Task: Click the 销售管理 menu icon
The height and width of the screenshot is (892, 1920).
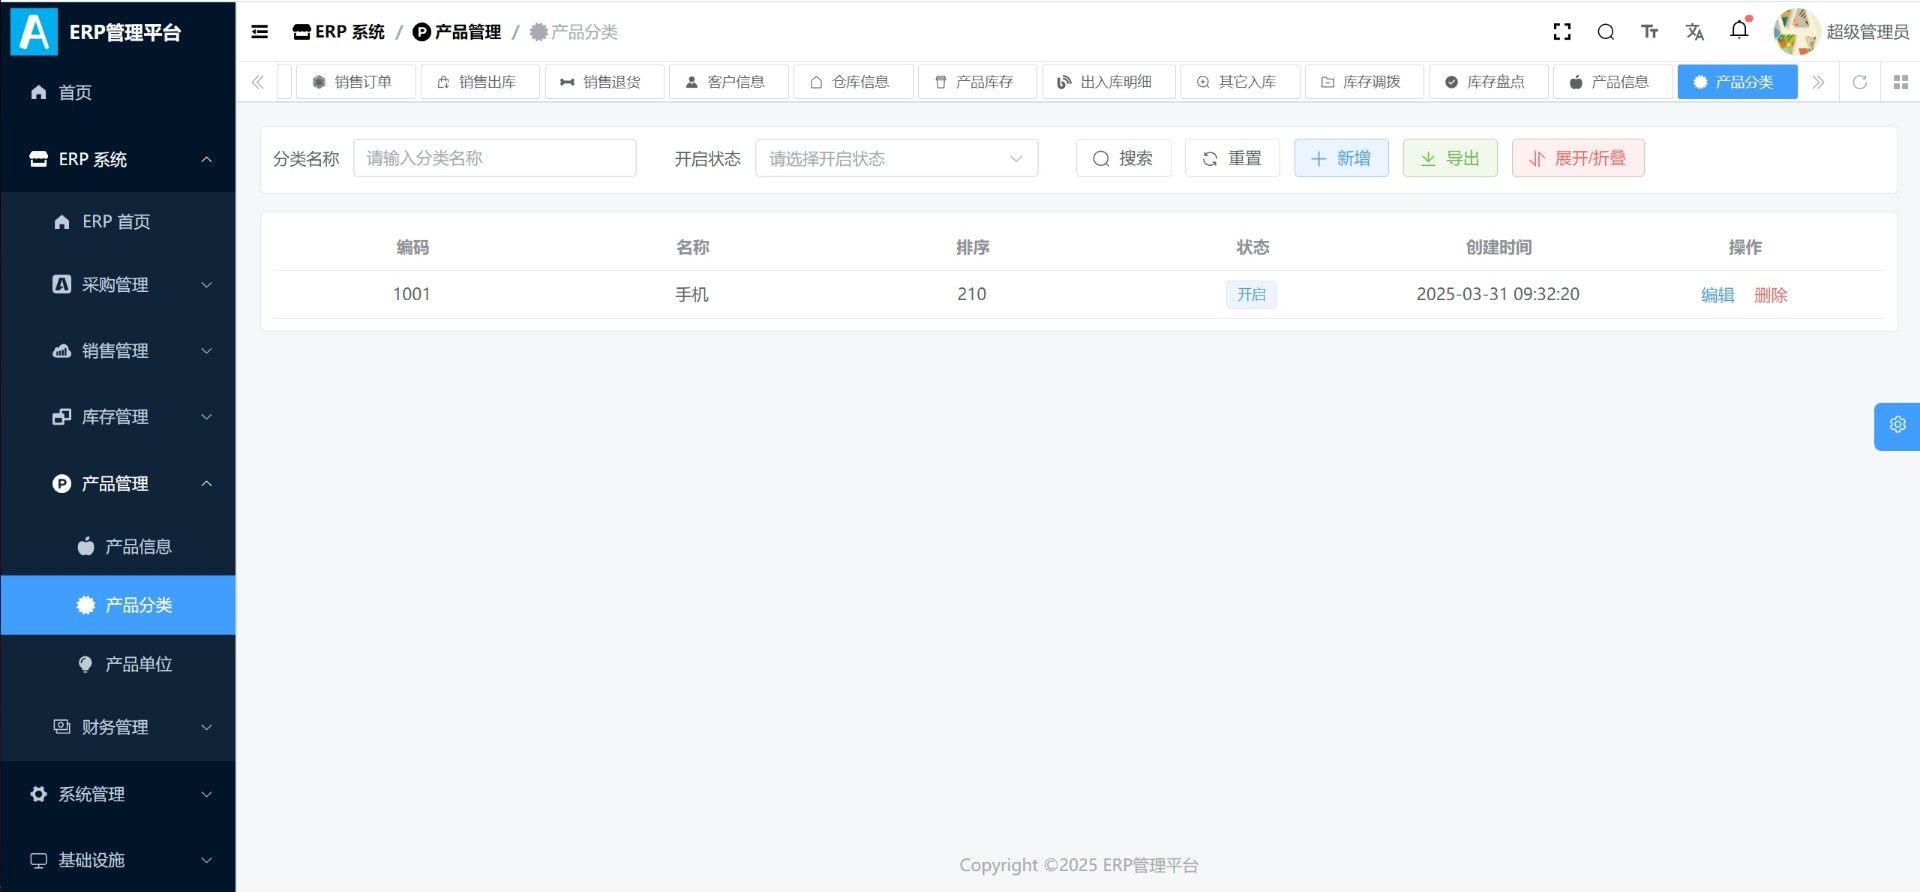Action: point(62,351)
